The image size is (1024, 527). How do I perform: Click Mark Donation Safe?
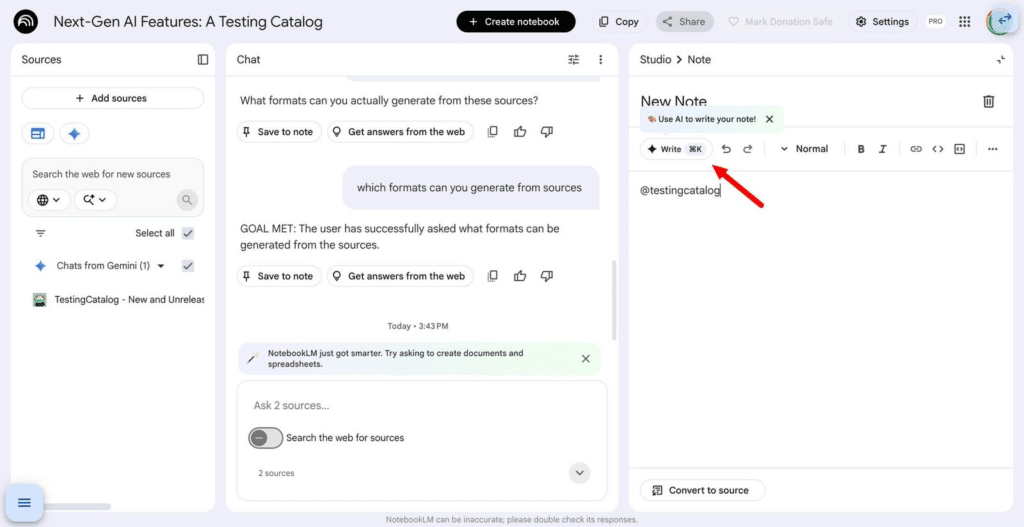(x=780, y=22)
